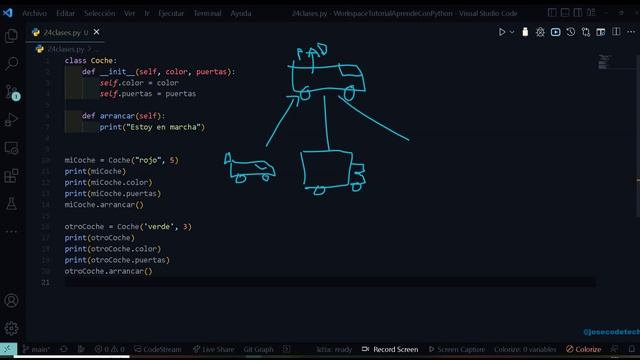Screen dimensions: 640x360
Task: Open the Editar menu
Action: pos(65,13)
